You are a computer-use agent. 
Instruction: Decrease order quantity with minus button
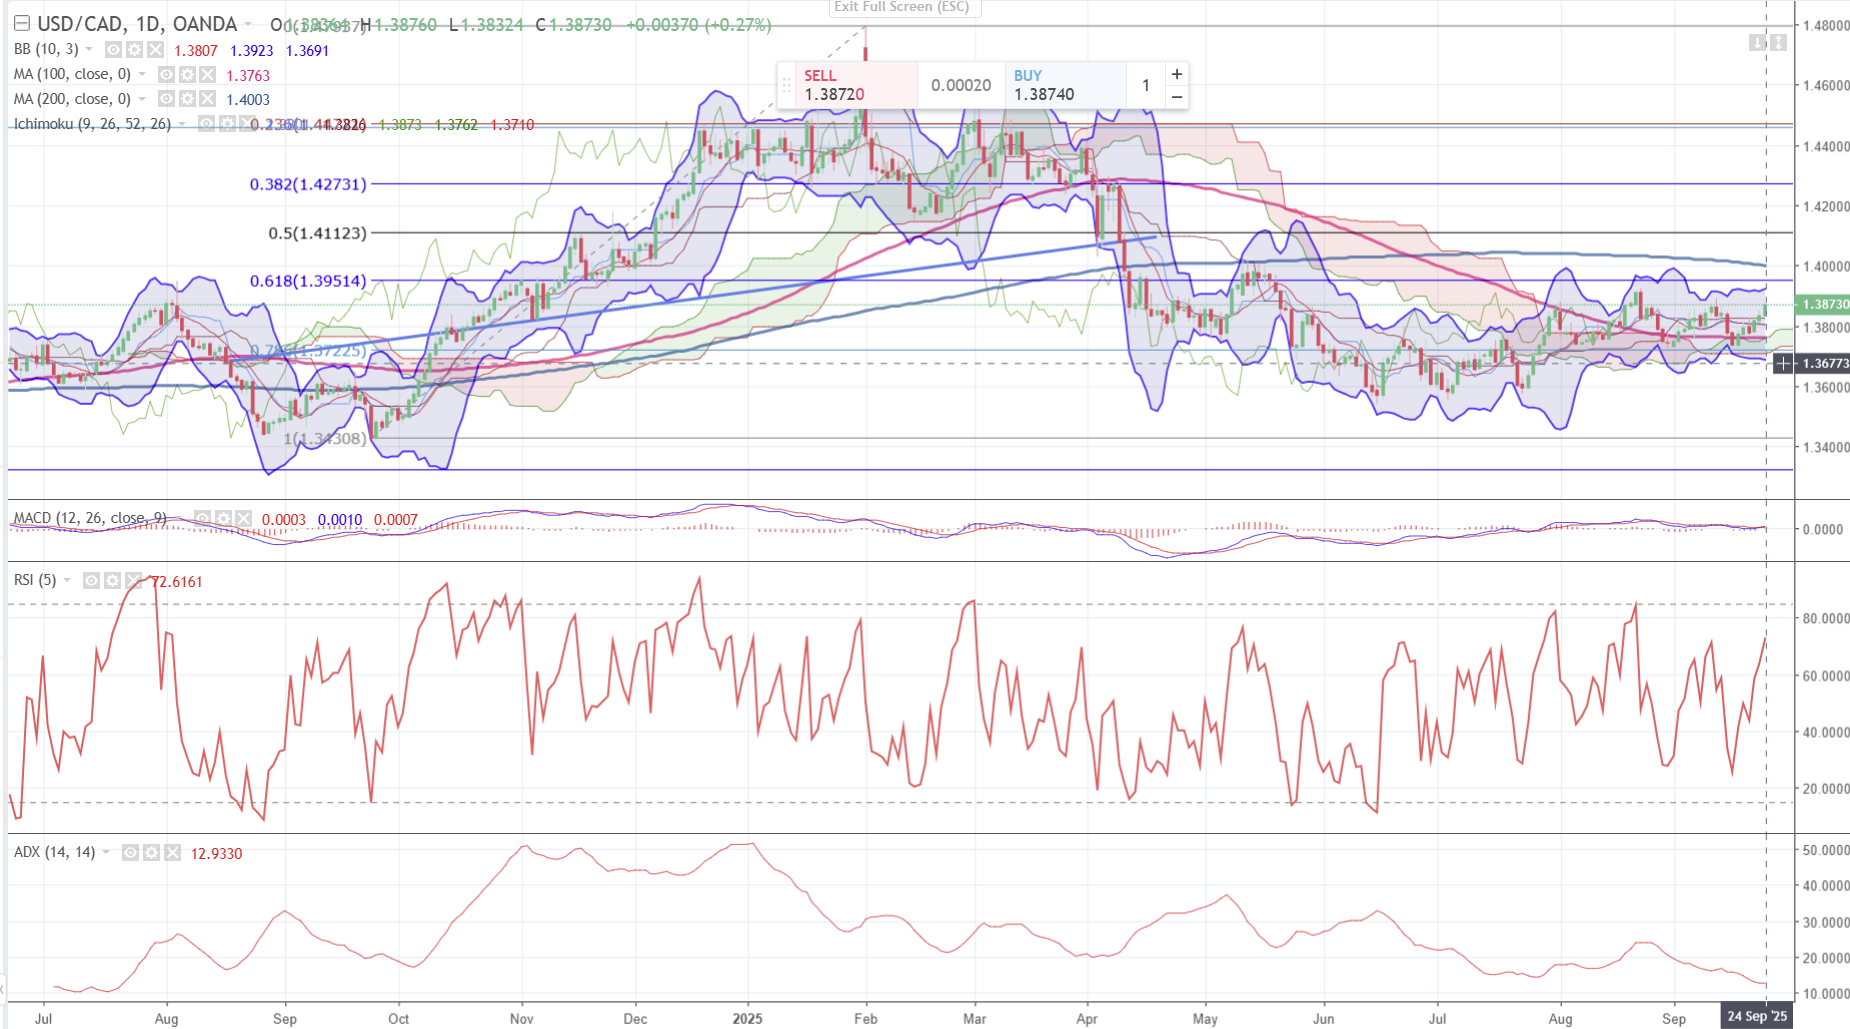click(x=1177, y=97)
